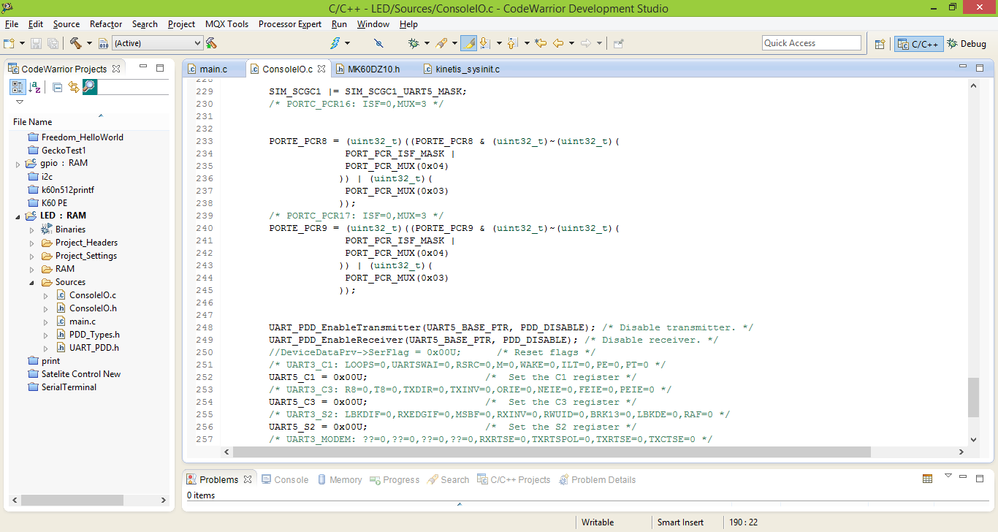Open the MQX Tools menu

click(x=227, y=24)
